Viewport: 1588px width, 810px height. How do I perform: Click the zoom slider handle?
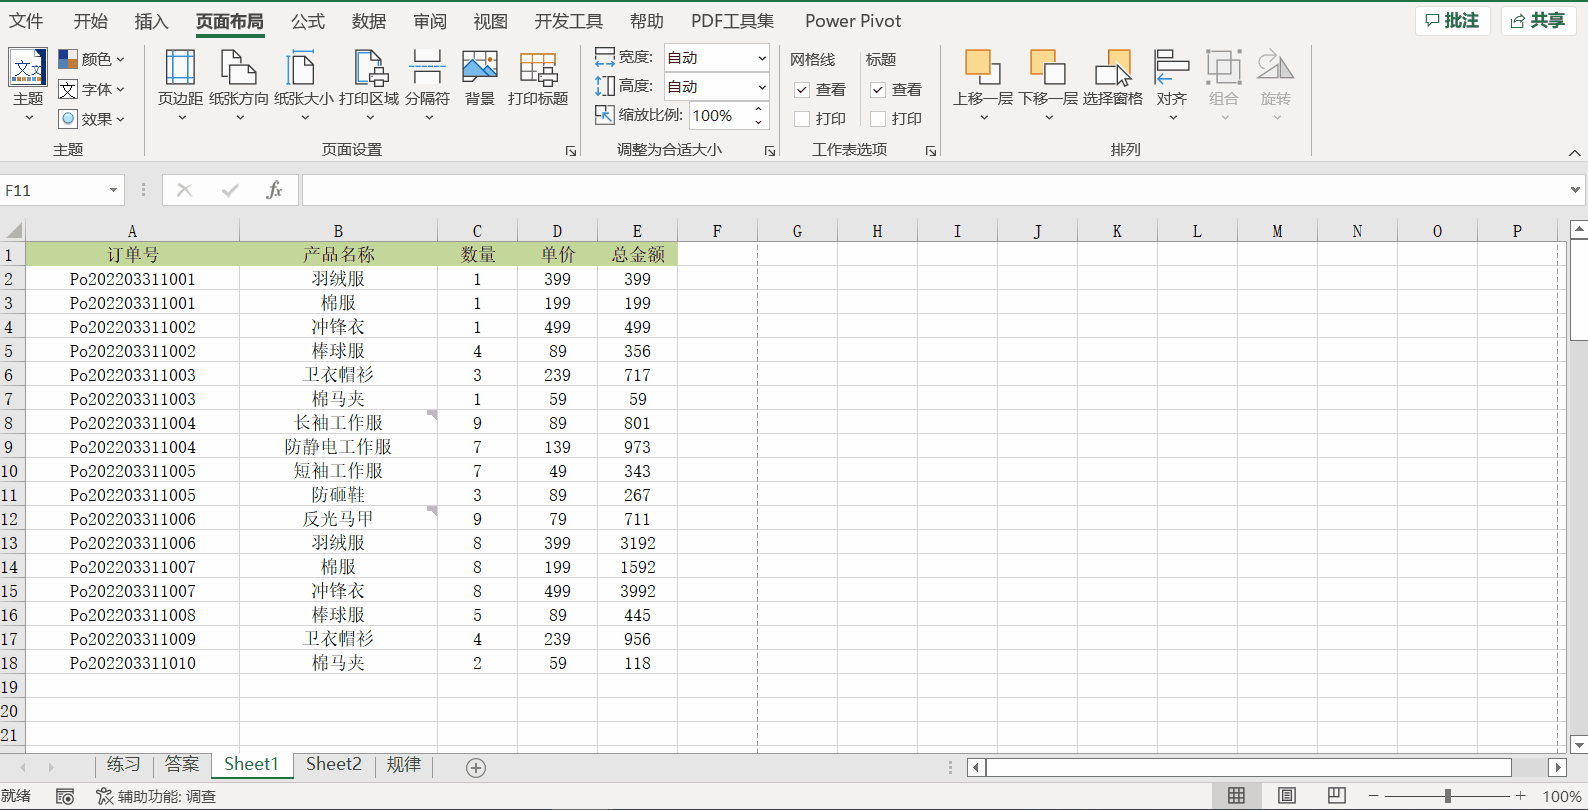[x=1447, y=796]
